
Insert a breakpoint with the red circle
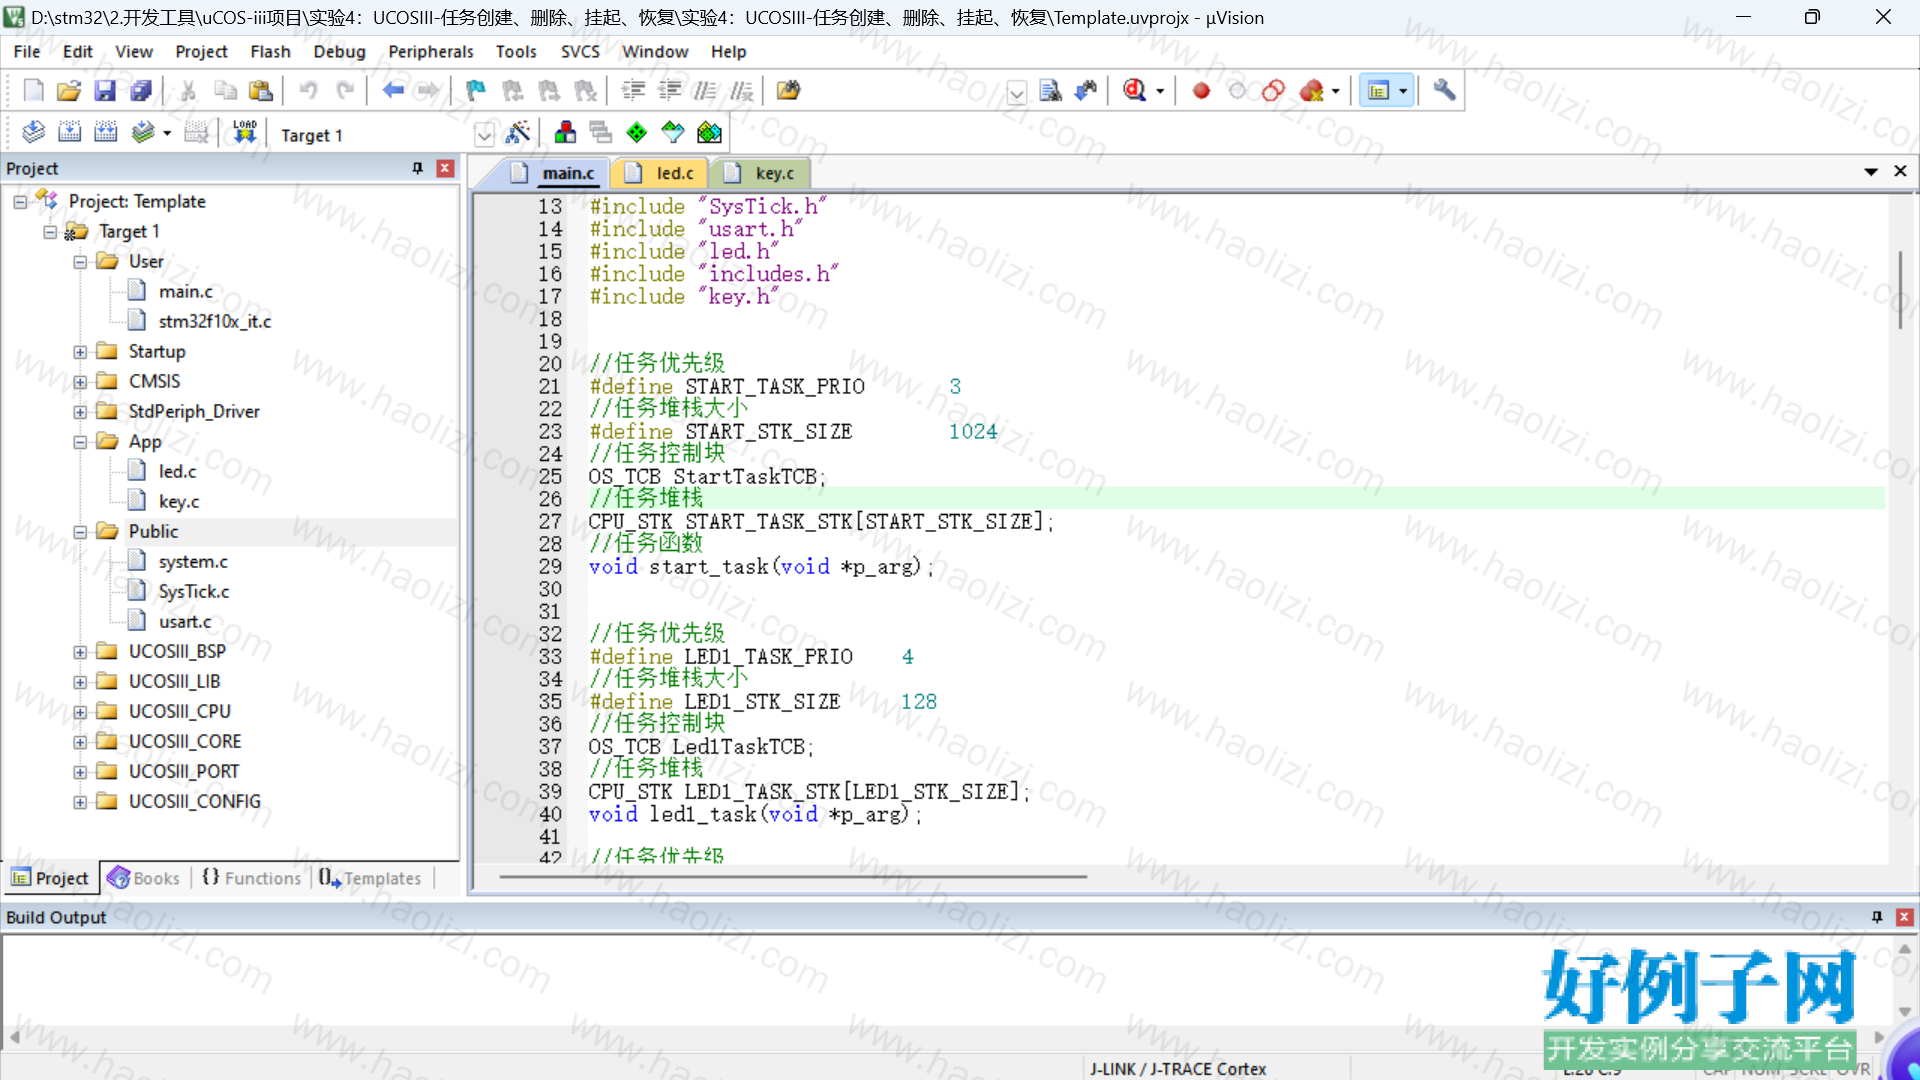(x=1201, y=91)
